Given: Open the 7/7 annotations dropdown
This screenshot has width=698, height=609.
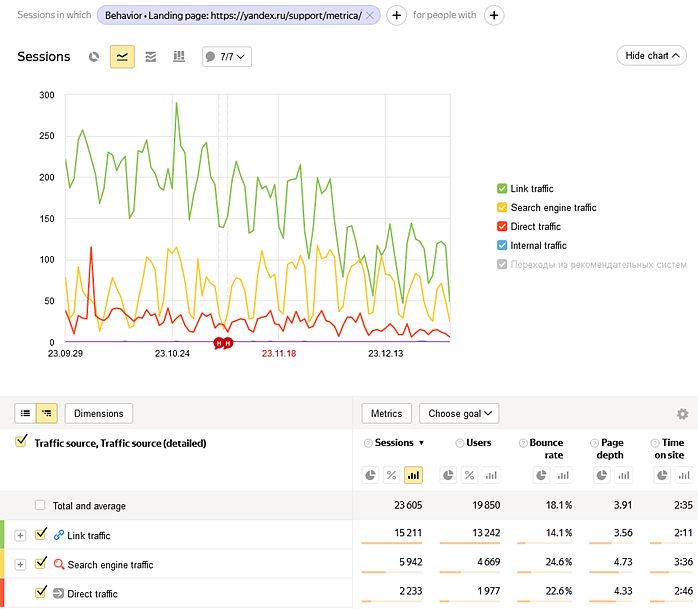Looking at the screenshot, I should point(226,57).
